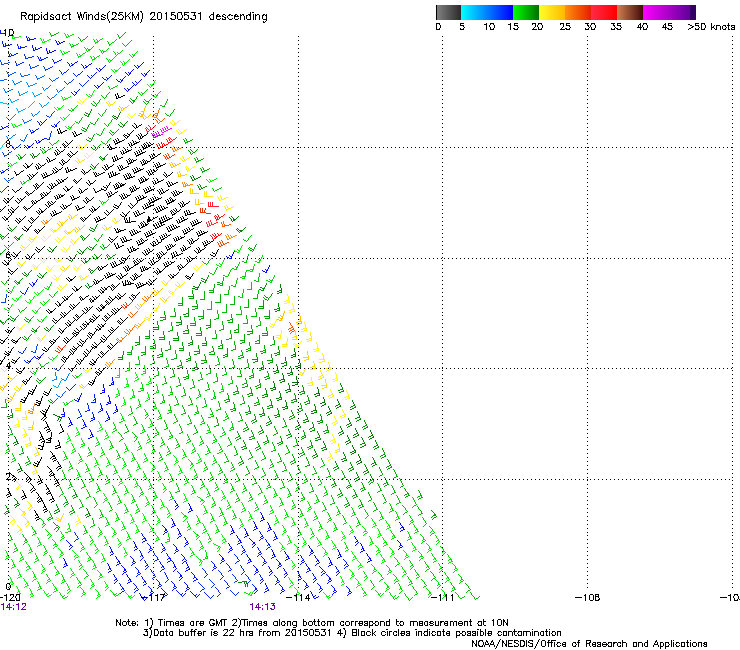Image resolution: width=740 pixels, height=650 pixels.
Task: Click the chart title 'Rapidsact Winds(25KM) 20150531 descending'
Action: tap(143, 17)
